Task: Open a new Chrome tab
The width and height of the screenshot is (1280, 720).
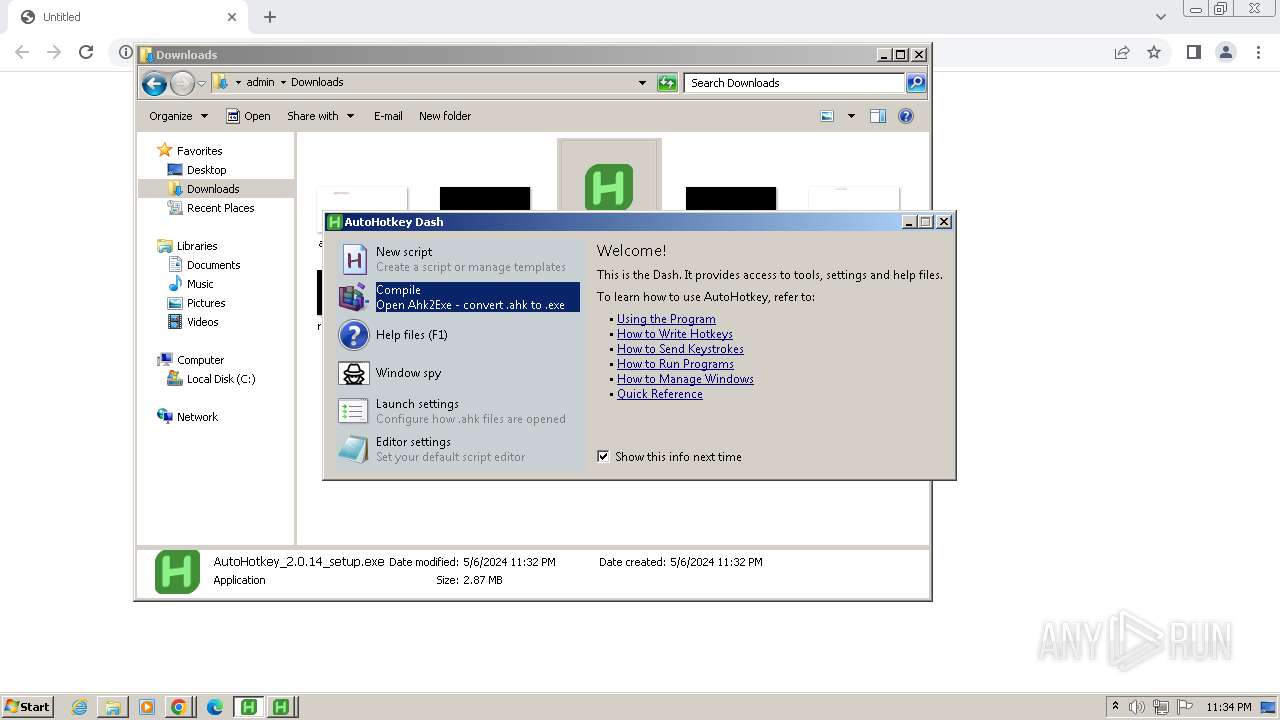Action: pyautogui.click(x=270, y=17)
